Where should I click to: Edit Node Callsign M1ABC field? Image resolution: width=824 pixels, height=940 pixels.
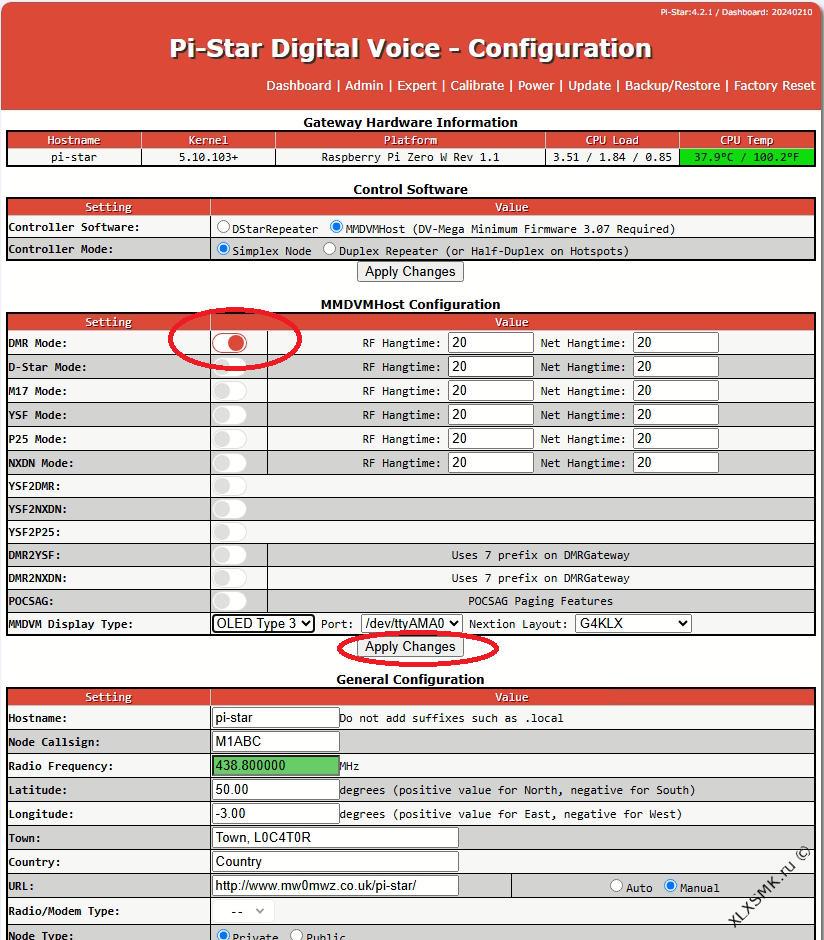tap(276, 742)
